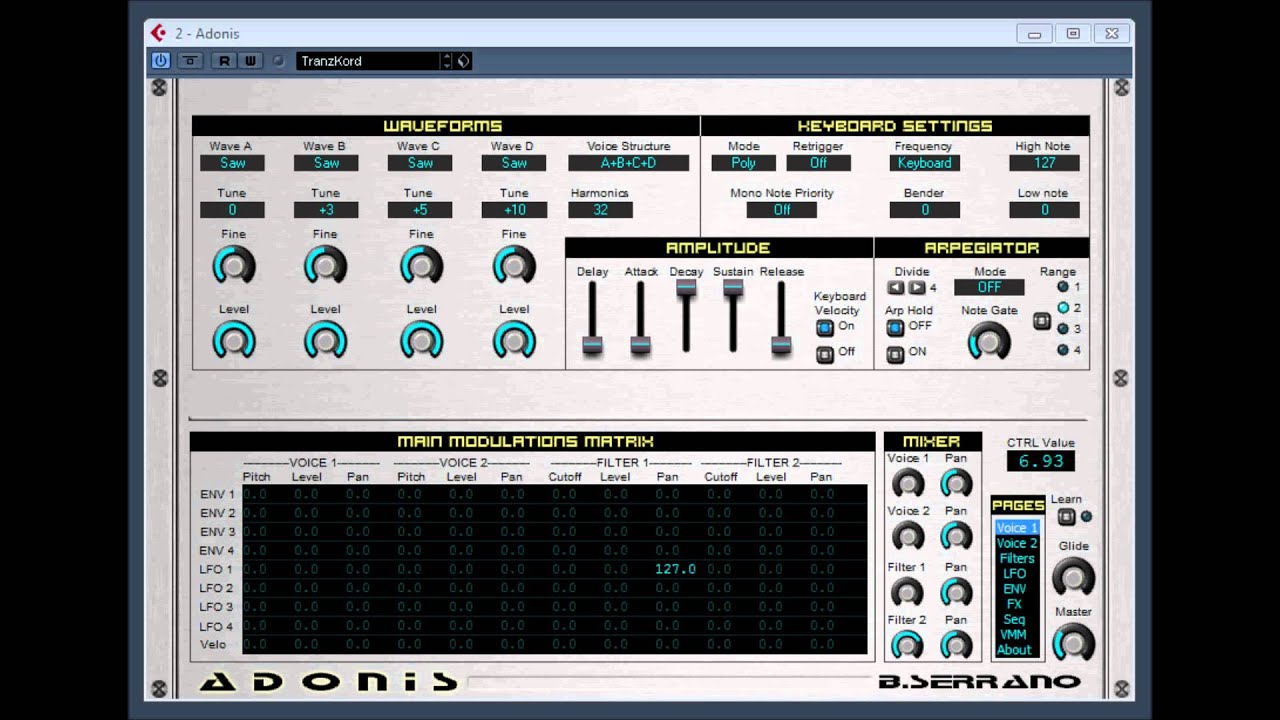Viewport: 1280px width, 720px height.
Task: Click the Mixer Filter 1 Pan knob
Action: click(956, 592)
